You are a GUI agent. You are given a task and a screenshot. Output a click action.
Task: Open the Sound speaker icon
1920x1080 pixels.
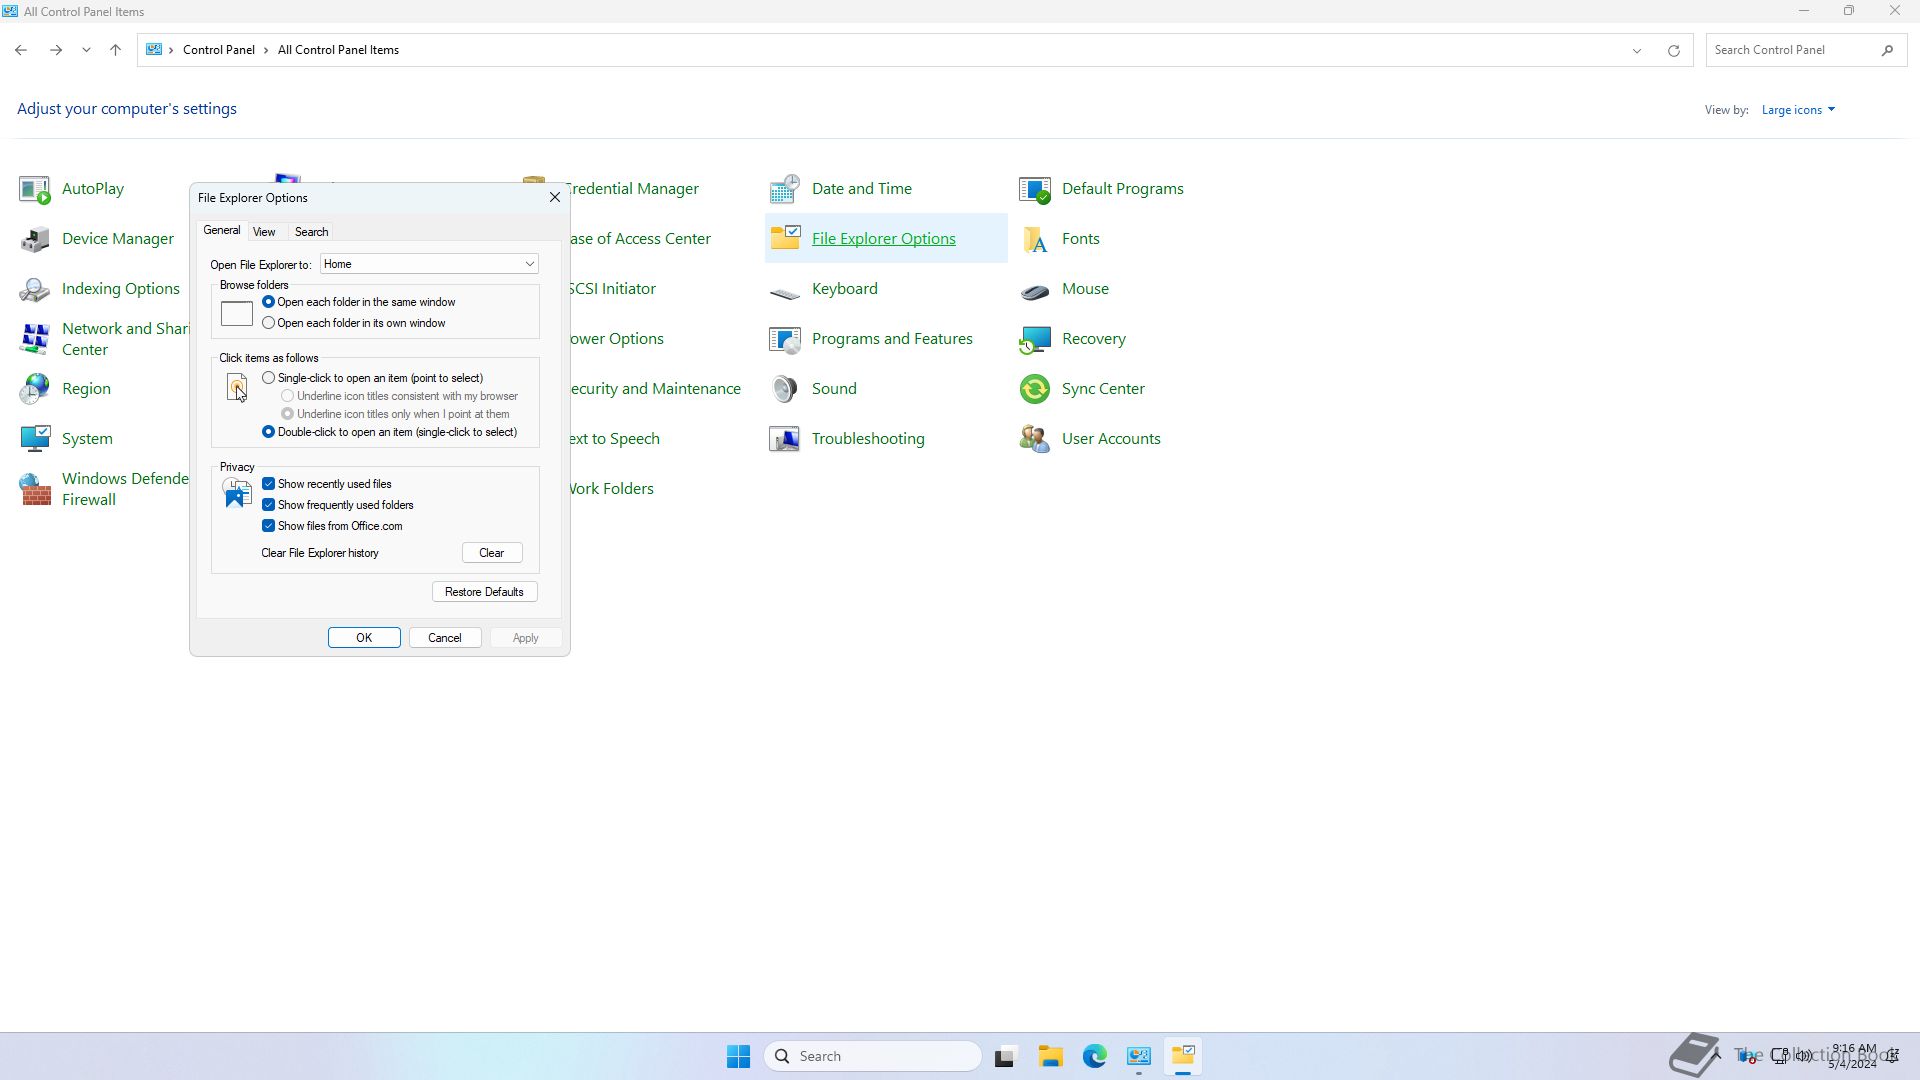(785, 389)
